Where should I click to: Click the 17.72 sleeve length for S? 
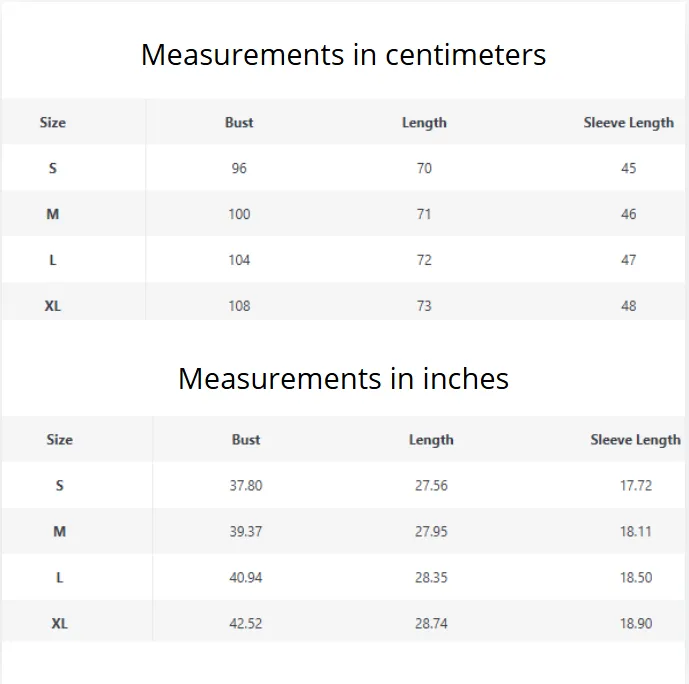click(636, 485)
